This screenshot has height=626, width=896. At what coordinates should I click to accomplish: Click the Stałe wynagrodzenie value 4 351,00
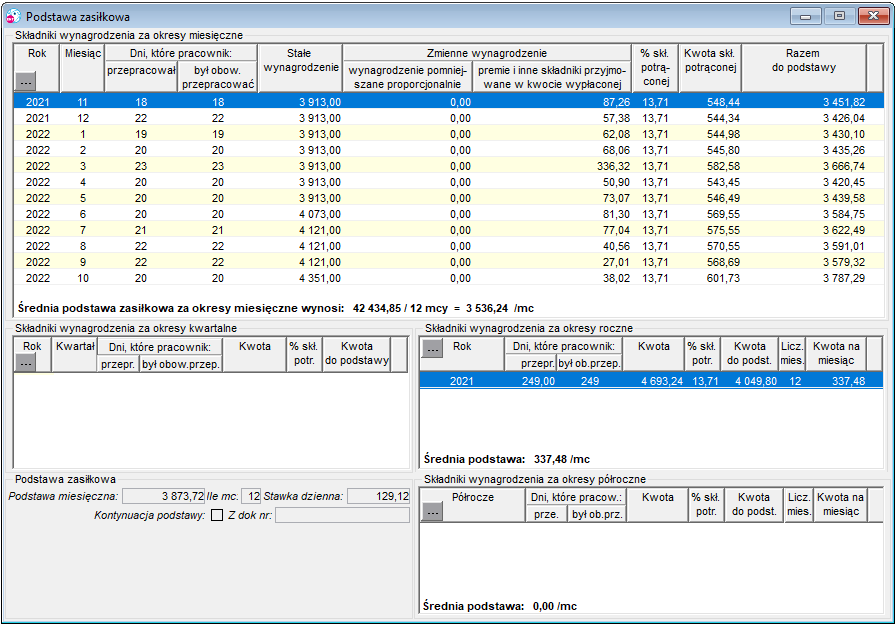coord(320,278)
